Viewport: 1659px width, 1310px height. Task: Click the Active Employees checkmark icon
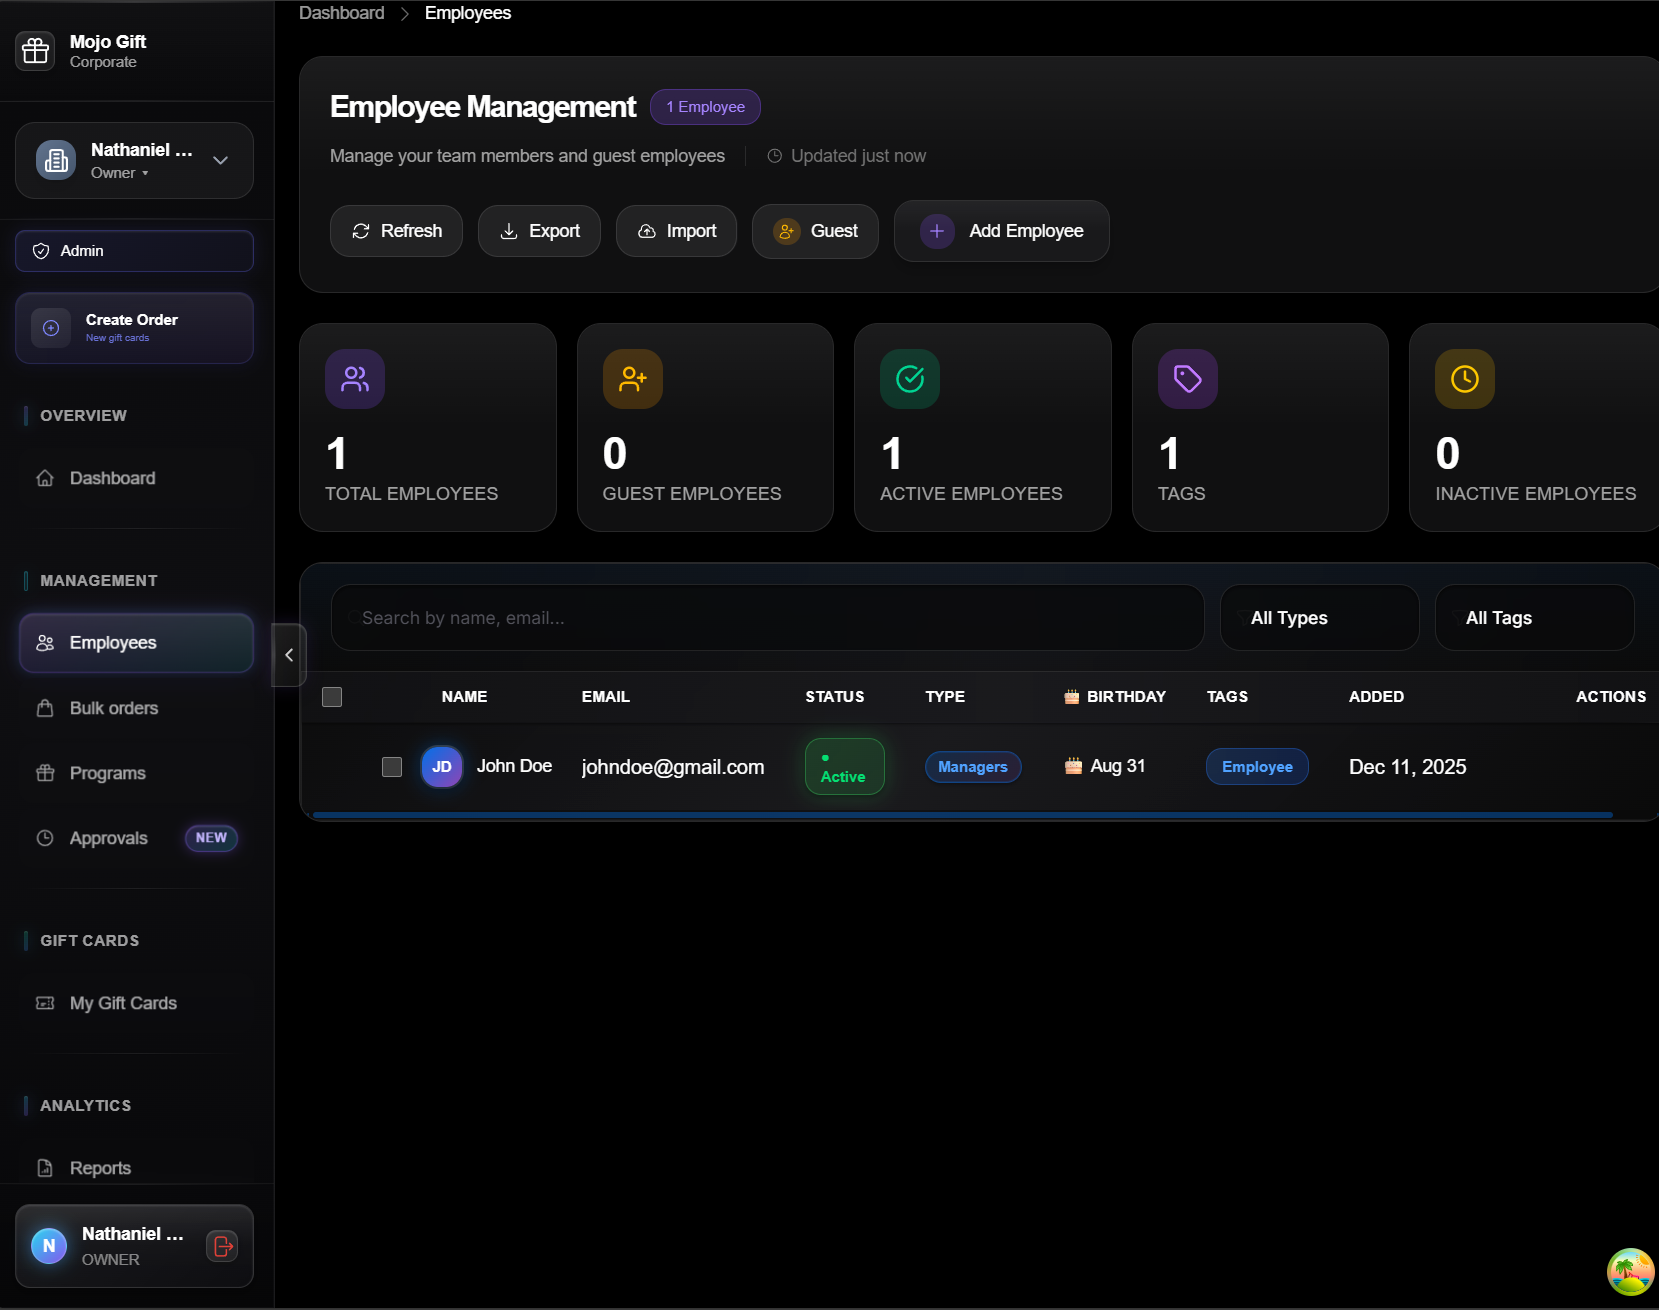click(x=910, y=379)
